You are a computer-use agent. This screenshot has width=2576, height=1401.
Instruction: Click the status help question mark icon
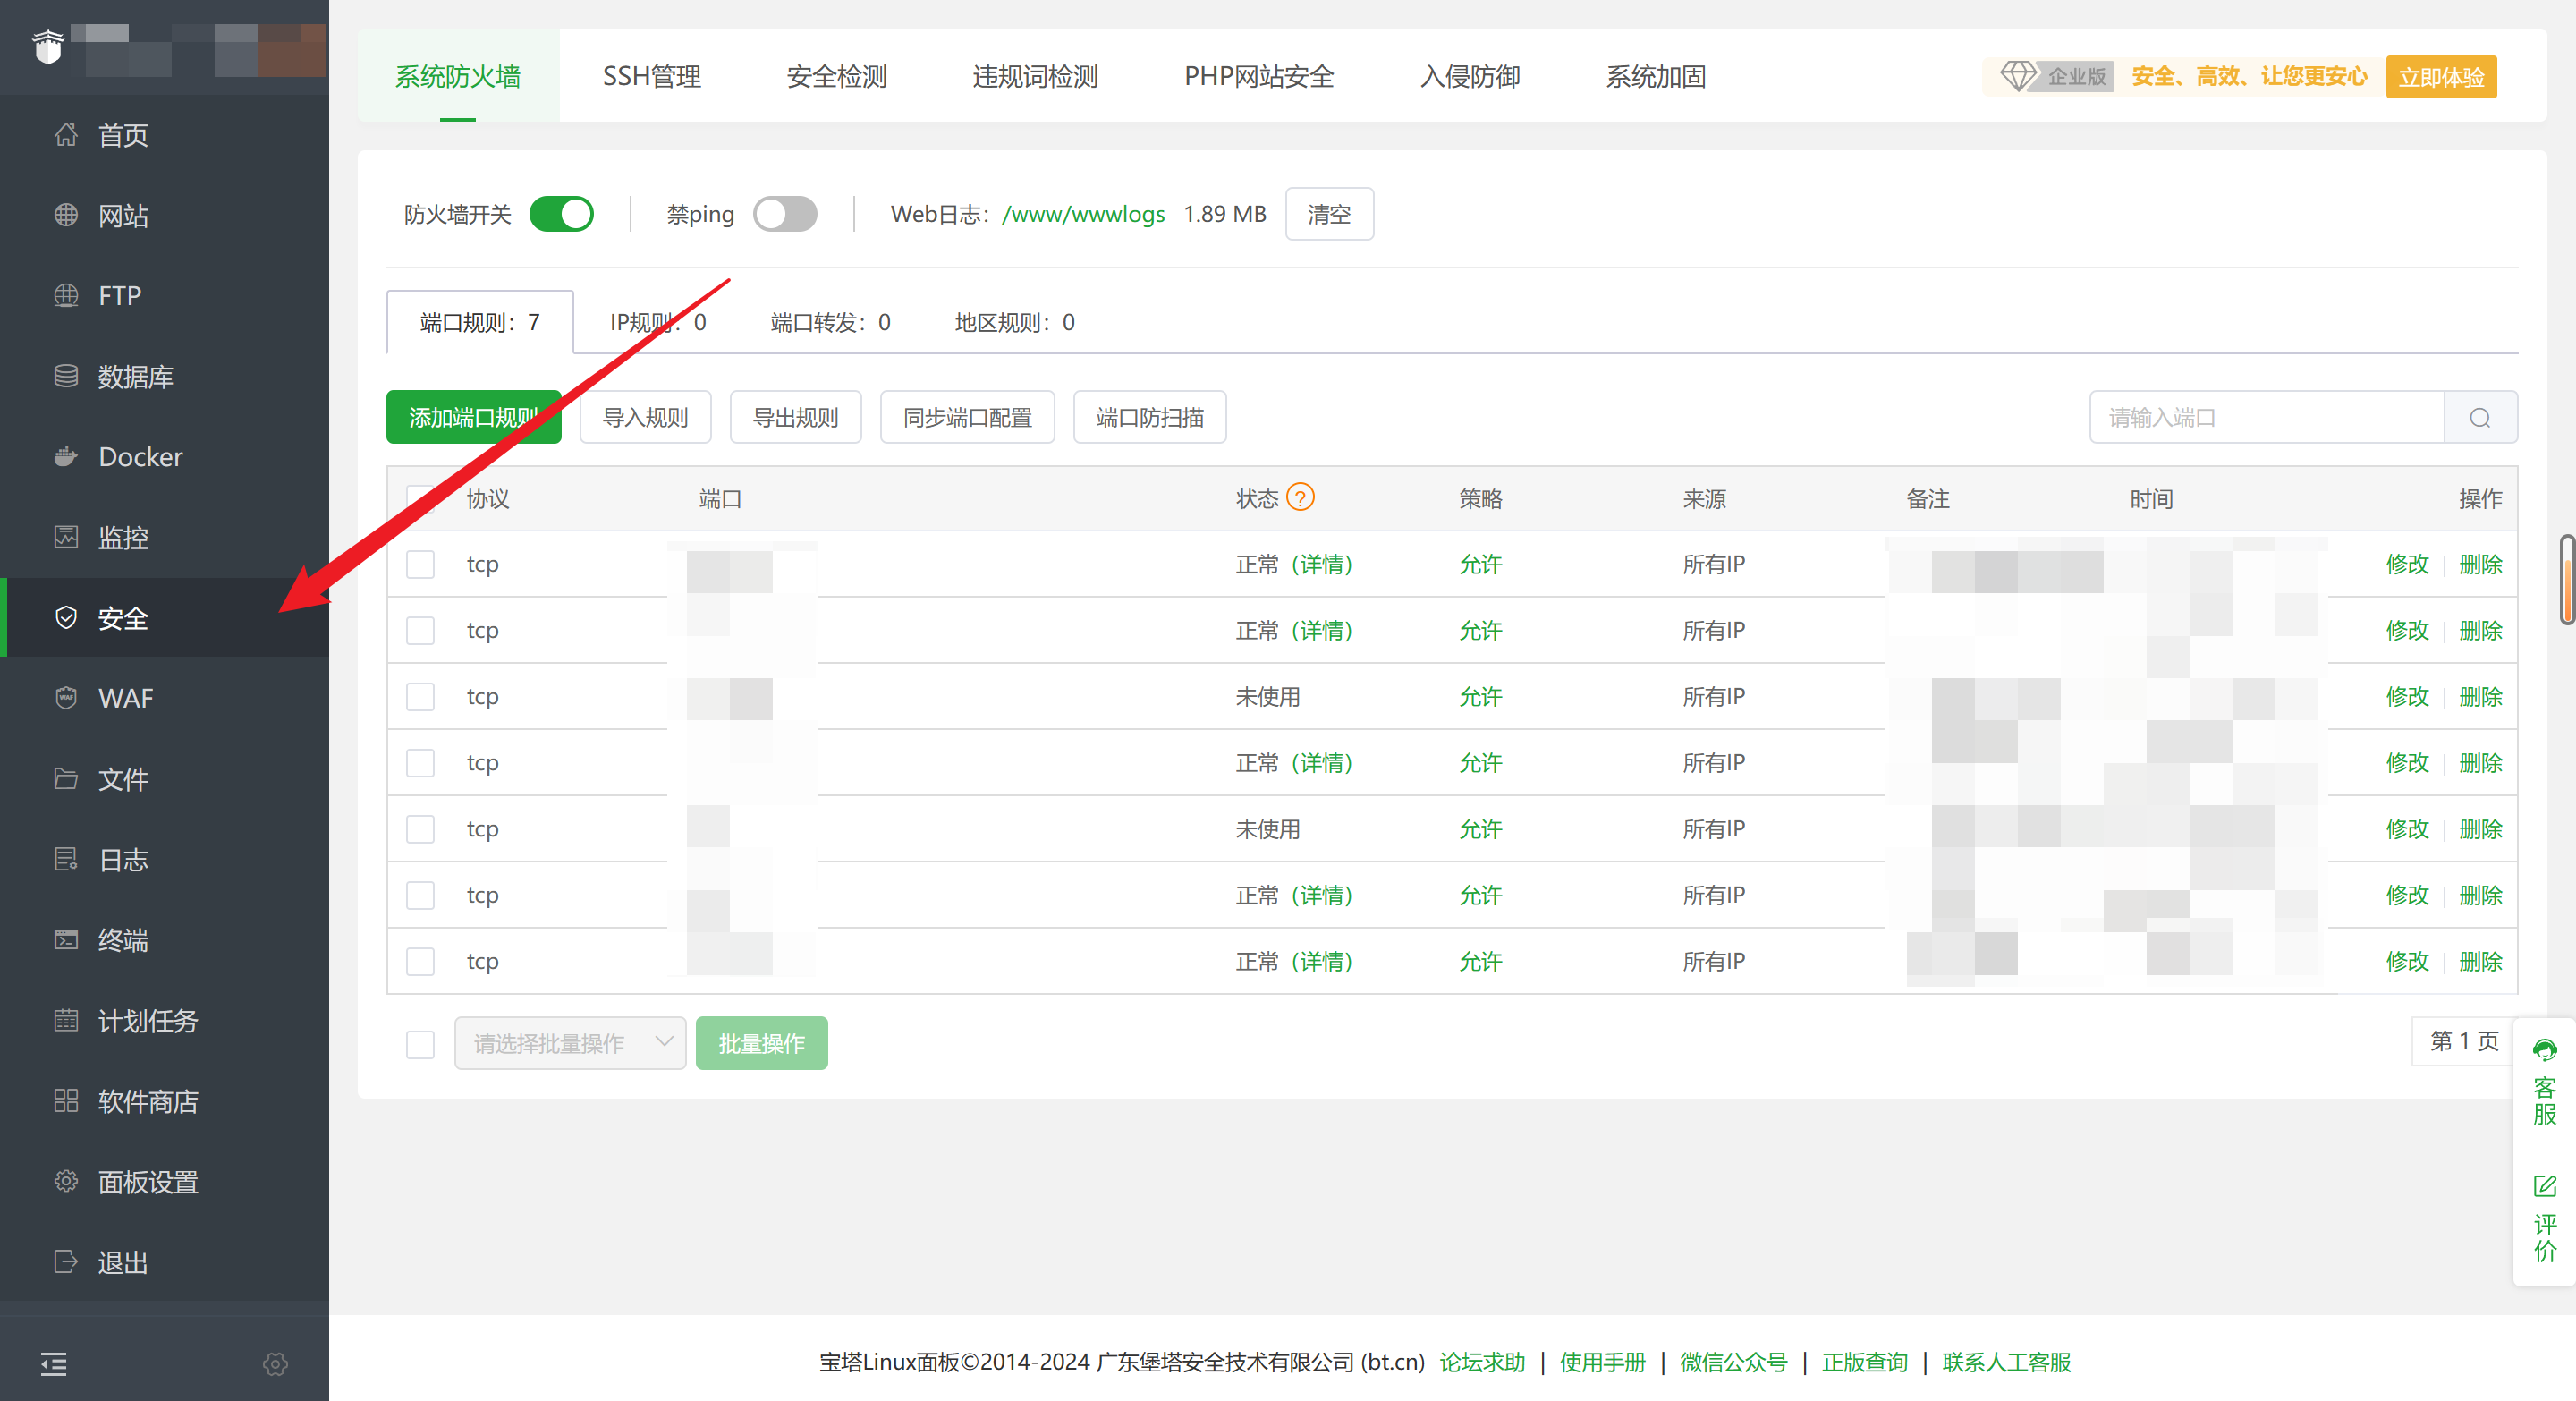pyautogui.click(x=1300, y=497)
